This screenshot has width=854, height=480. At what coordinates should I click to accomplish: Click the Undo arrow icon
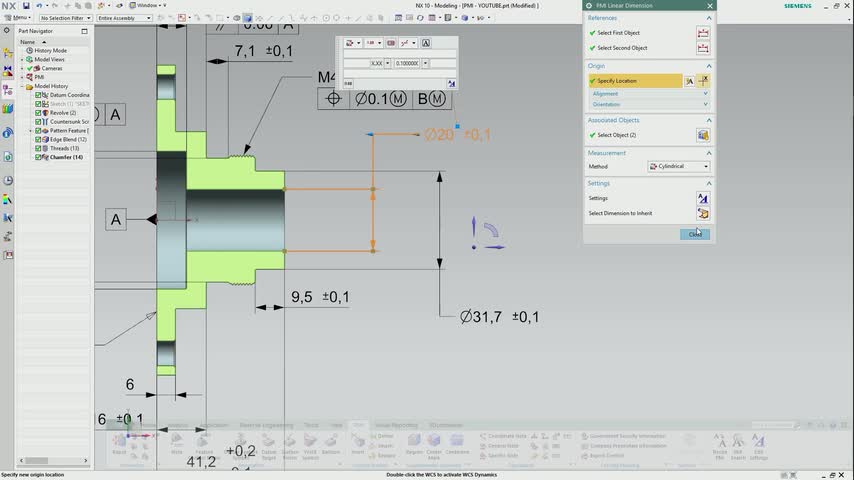point(39,5)
